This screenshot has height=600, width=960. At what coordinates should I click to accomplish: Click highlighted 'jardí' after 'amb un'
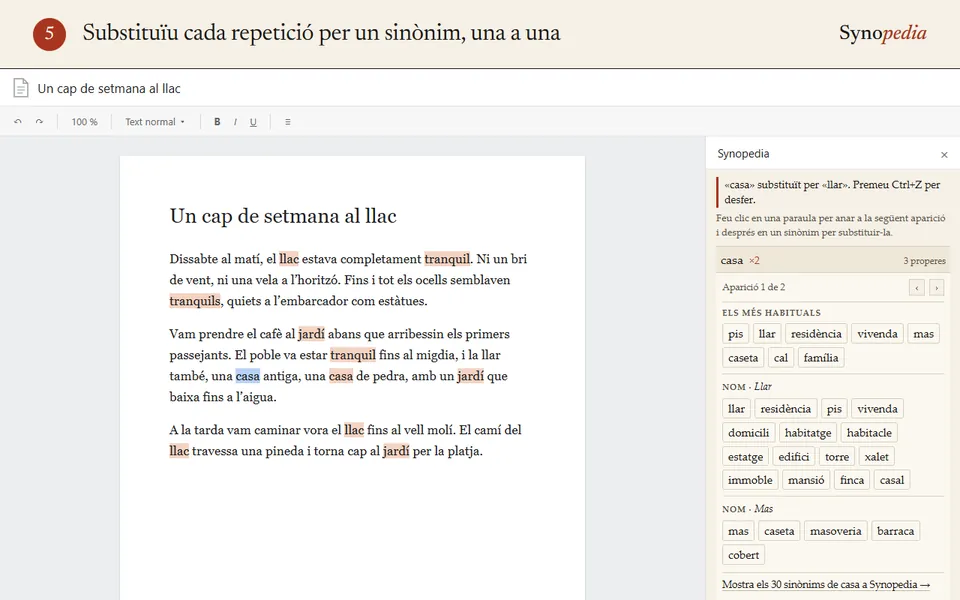(x=470, y=376)
